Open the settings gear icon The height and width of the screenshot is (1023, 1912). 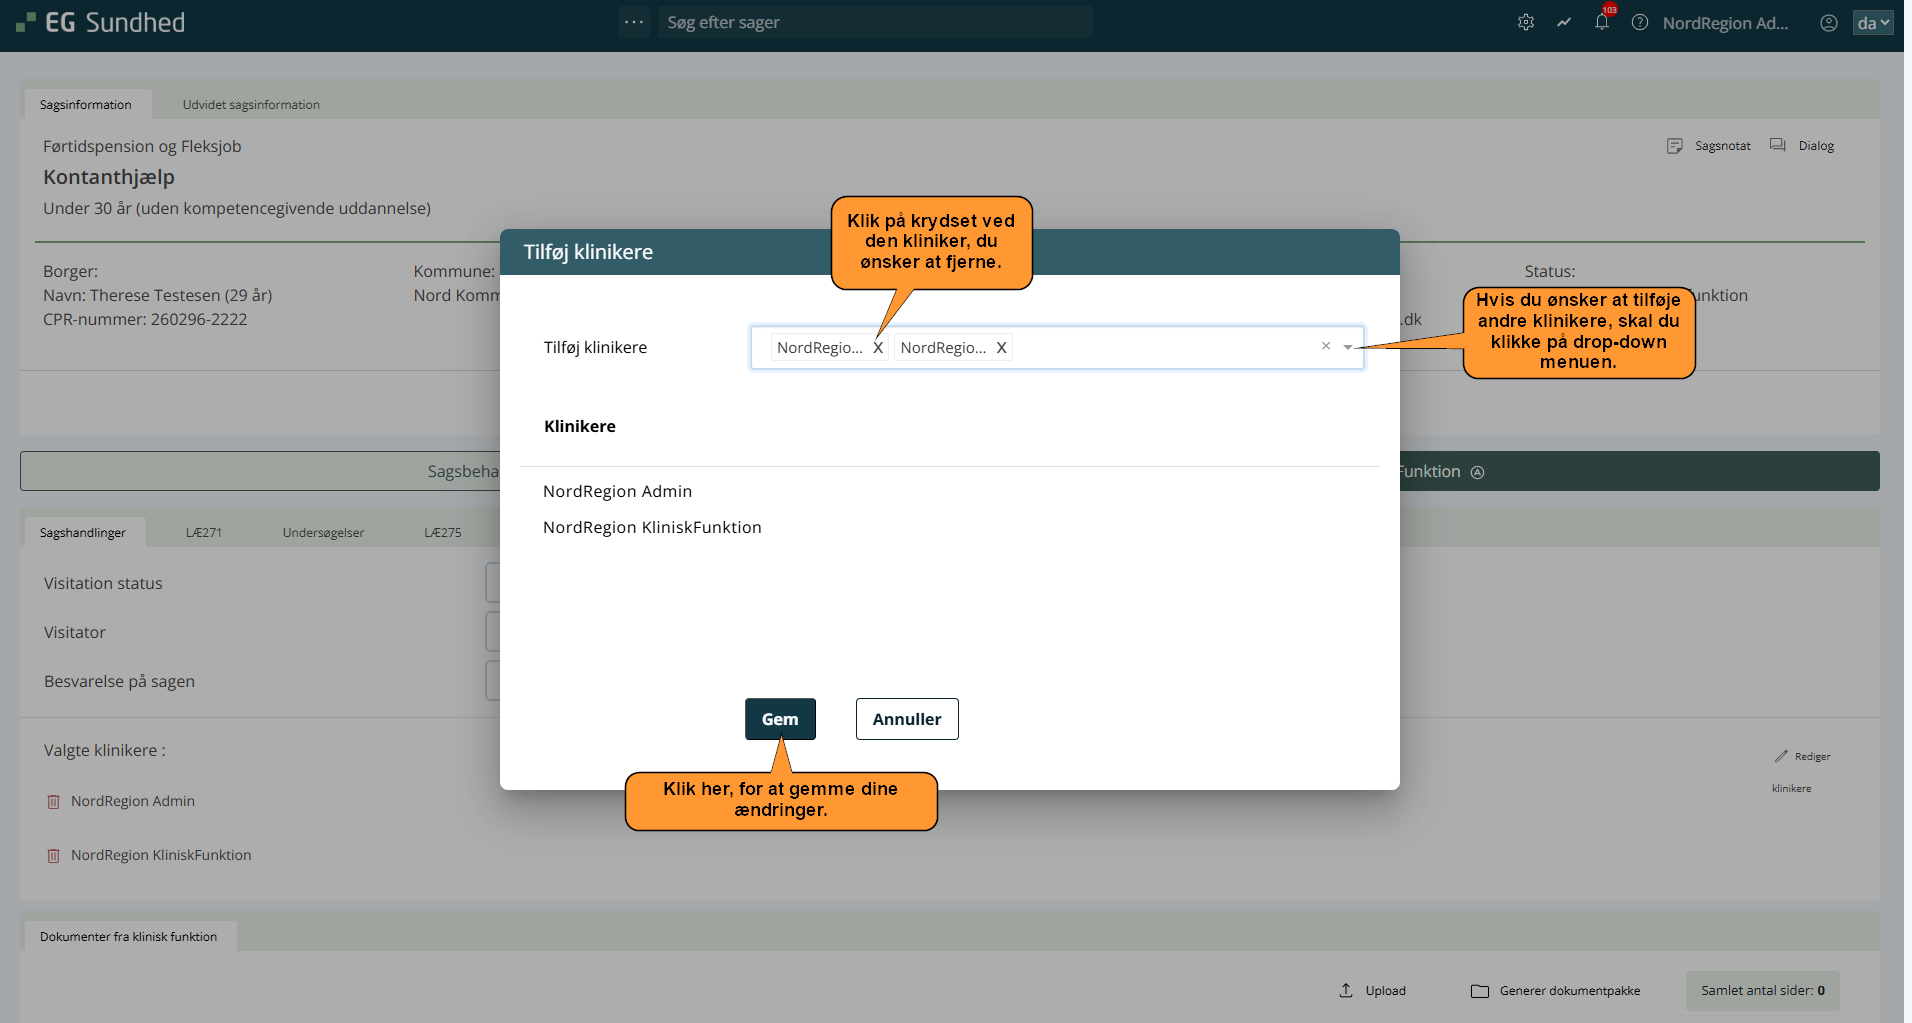tap(1525, 22)
